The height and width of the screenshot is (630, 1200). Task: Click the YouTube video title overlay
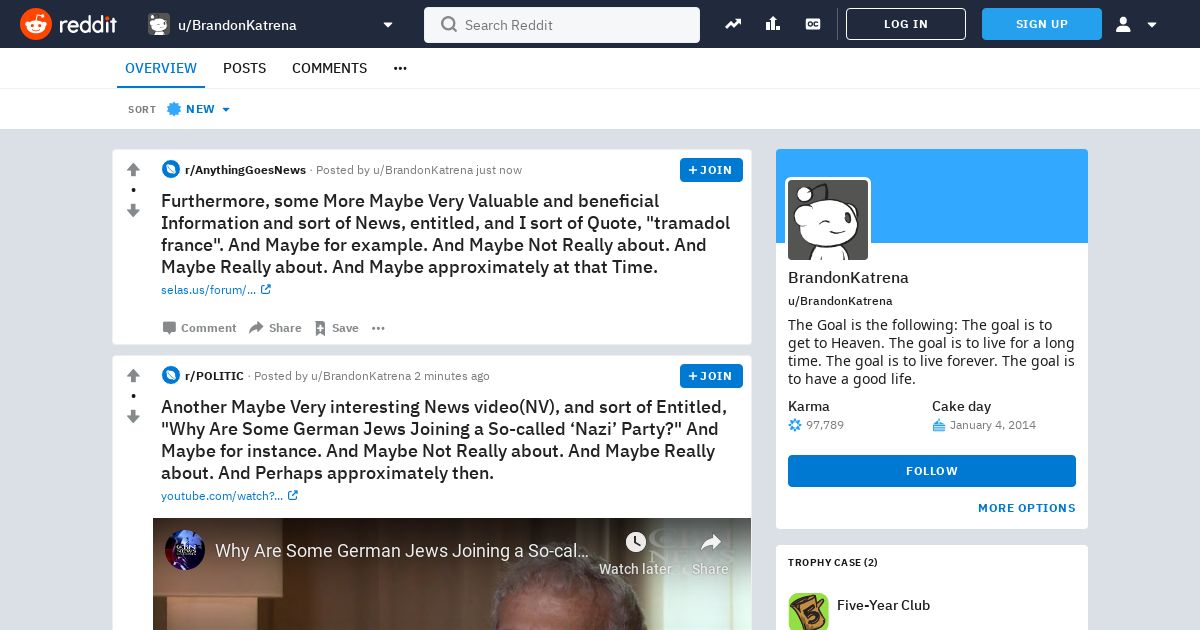[402, 551]
